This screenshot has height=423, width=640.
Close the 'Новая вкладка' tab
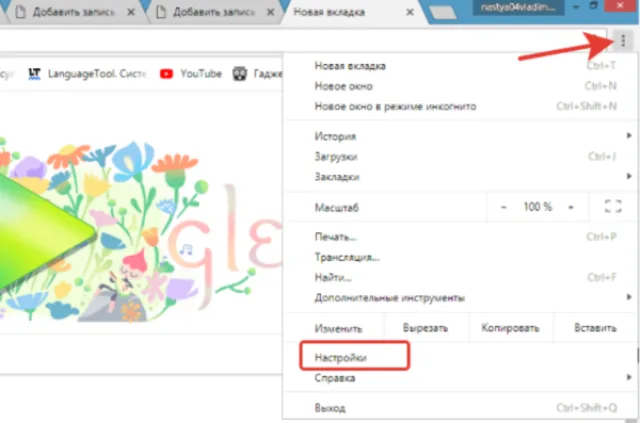[410, 12]
